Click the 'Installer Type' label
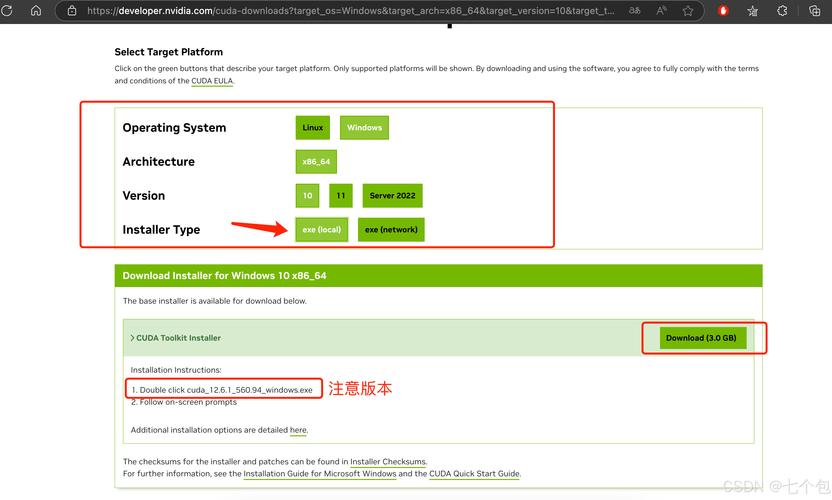832x500 pixels. coord(161,229)
